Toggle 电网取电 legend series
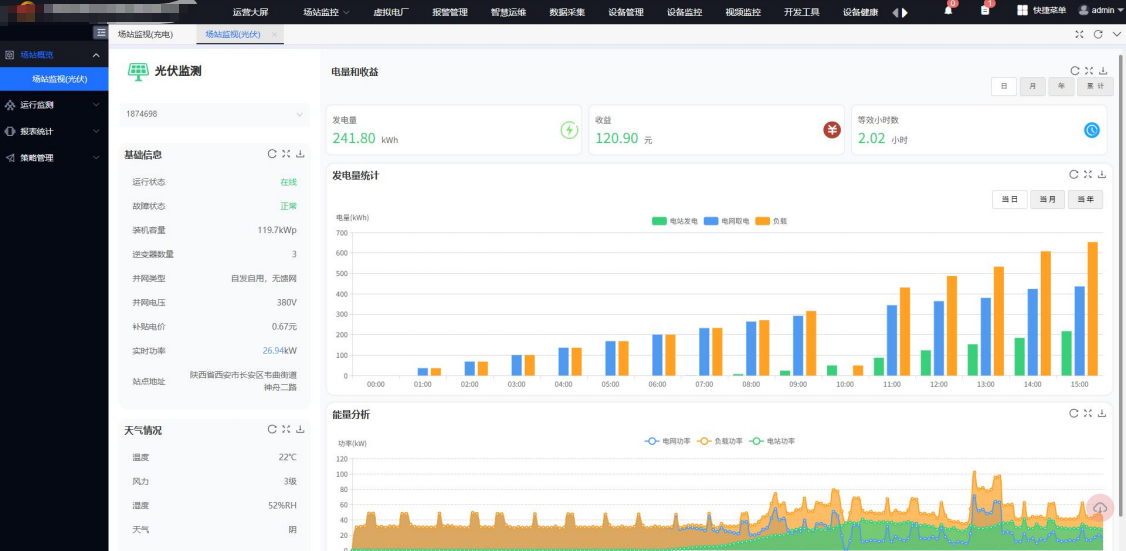Image resolution: width=1126 pixels, height=551 pixels. [x=727, y=221]
